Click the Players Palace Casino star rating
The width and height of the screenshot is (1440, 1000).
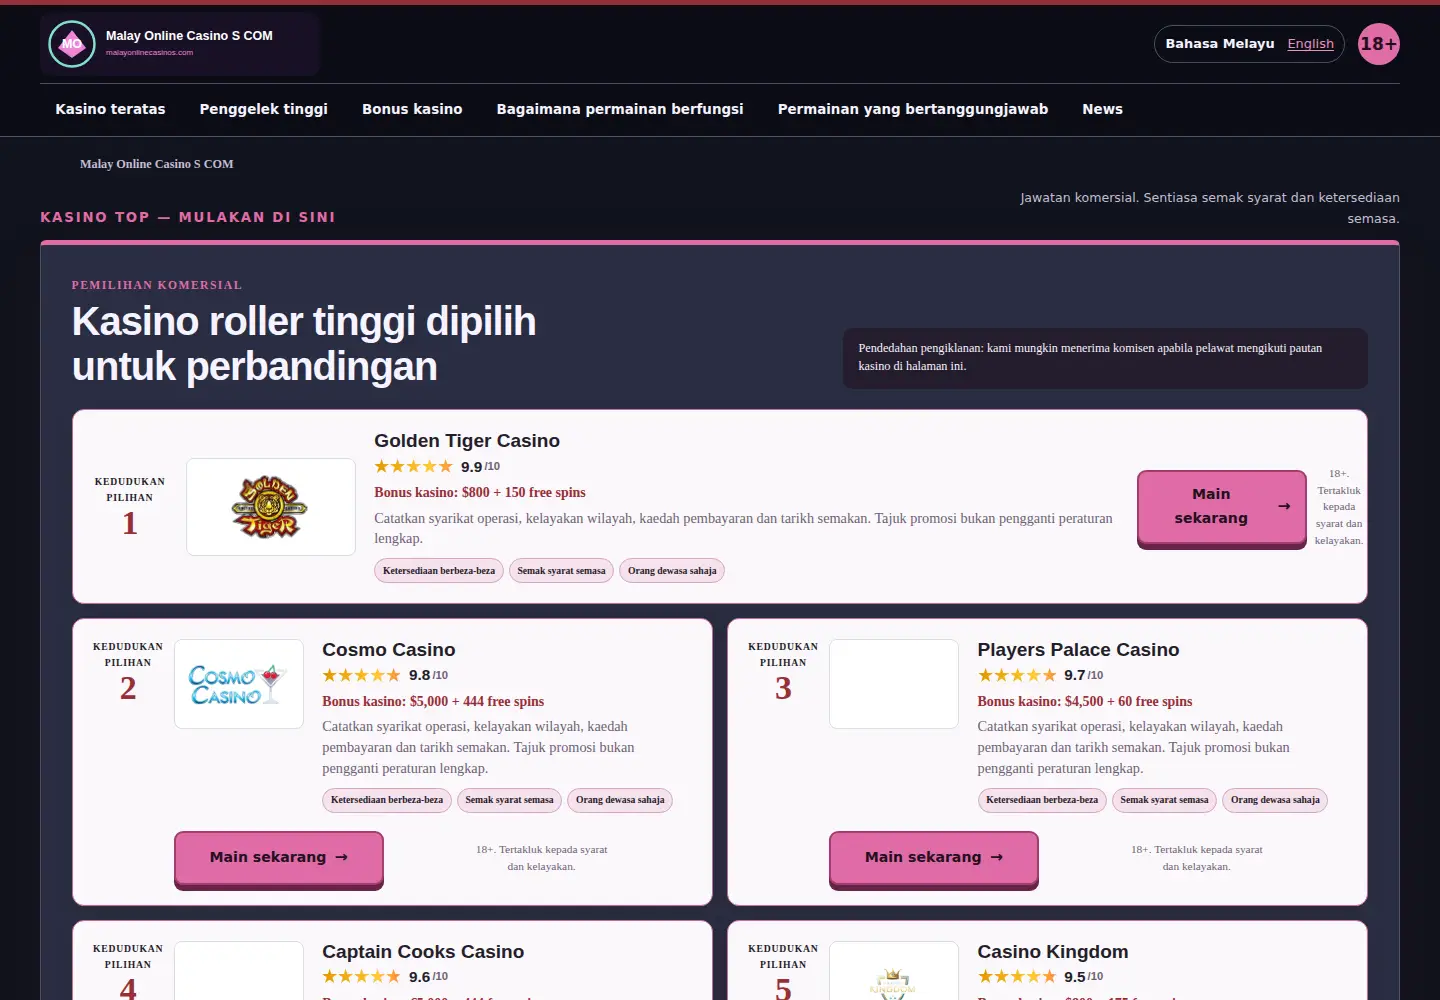click(x=1016, y=675)
